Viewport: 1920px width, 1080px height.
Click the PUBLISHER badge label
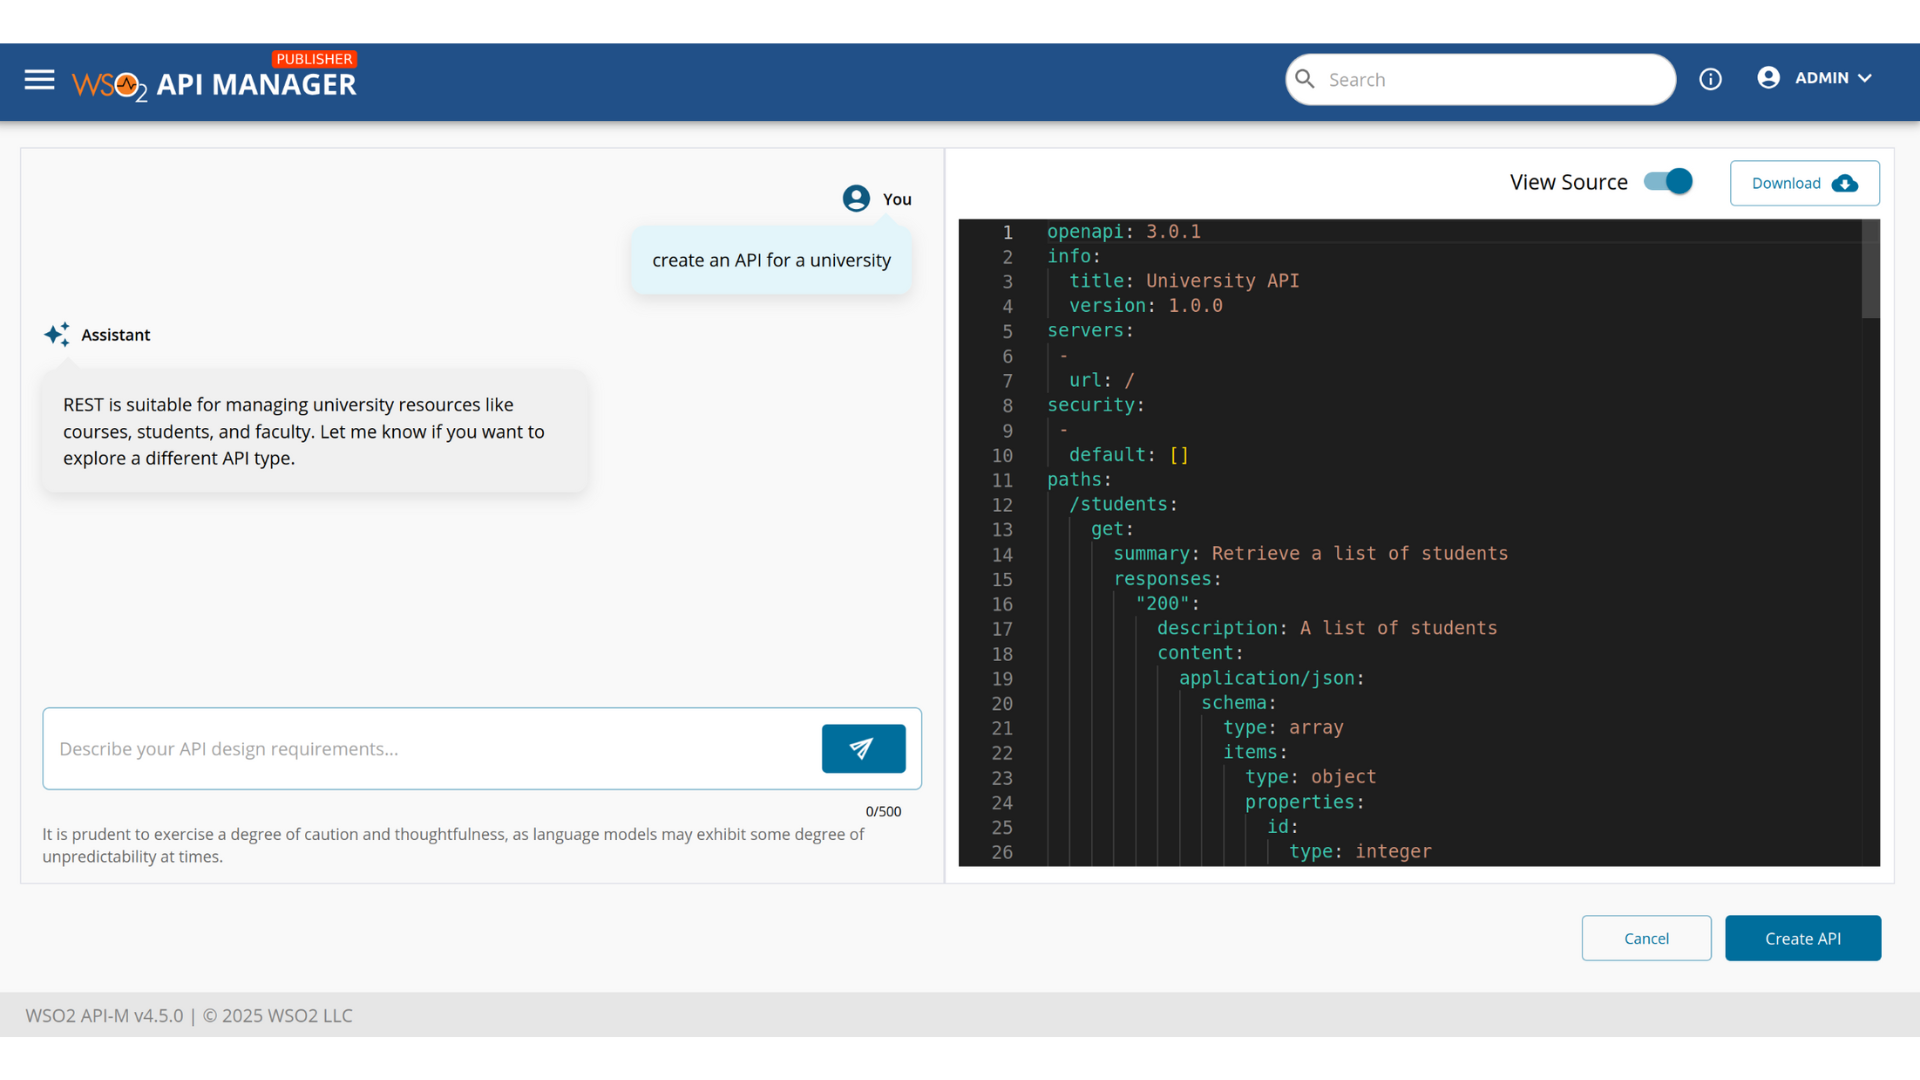tap(314, 59)
